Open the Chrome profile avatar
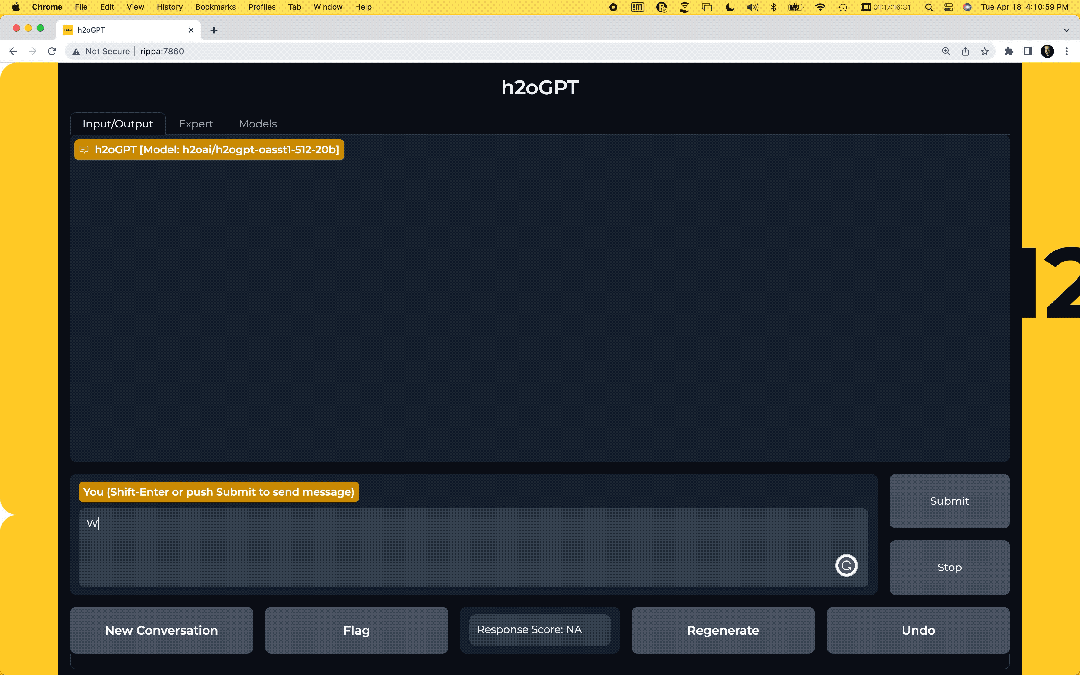The width and height of the screenshot is (1080, 675). coord(1047,51)
